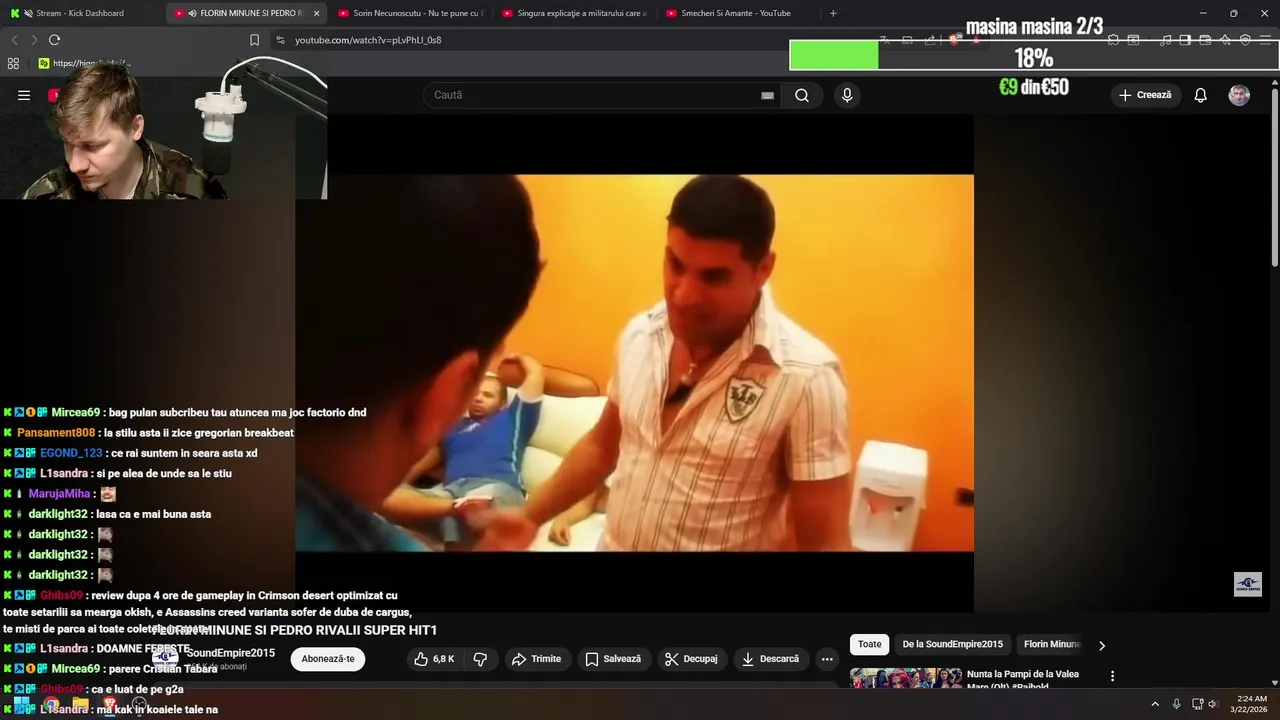Screen dimensions: 1280x720
Task: Bookmark this page icon
Action: [x=254, y=40]
